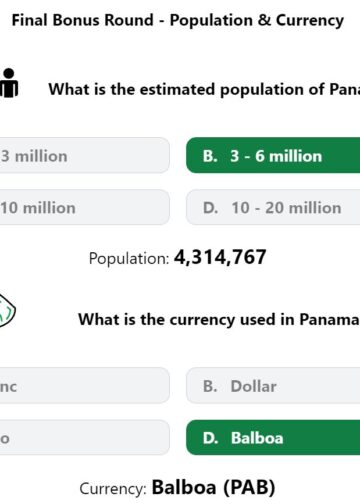The image size is (360, 504).
Task: Pick the cut-off currency option ending in 'o'
Action: click(85, 437)
